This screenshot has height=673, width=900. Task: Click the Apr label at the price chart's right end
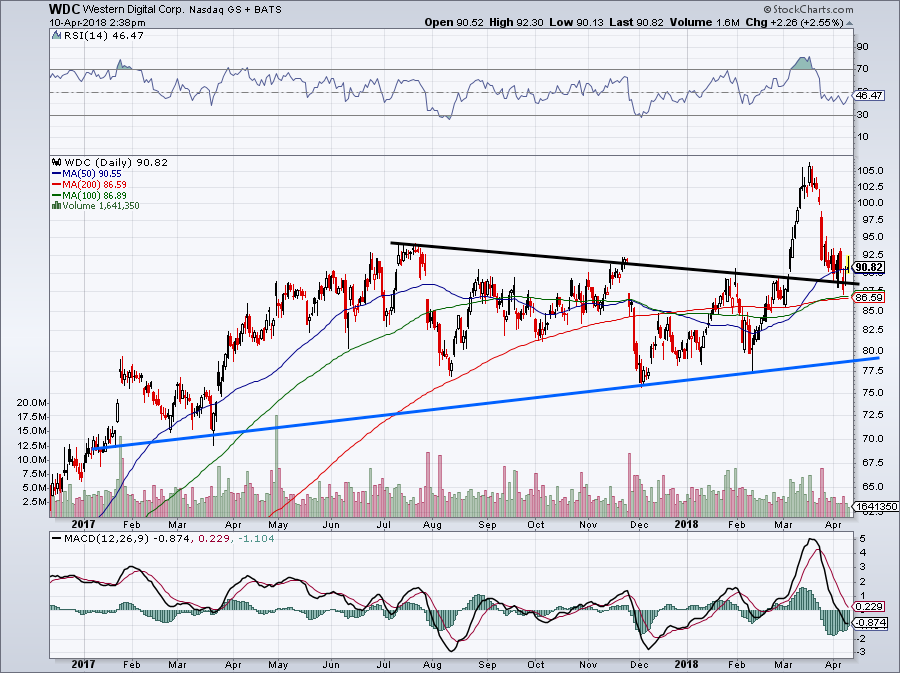pyautogui.click(x=833, y=525)
